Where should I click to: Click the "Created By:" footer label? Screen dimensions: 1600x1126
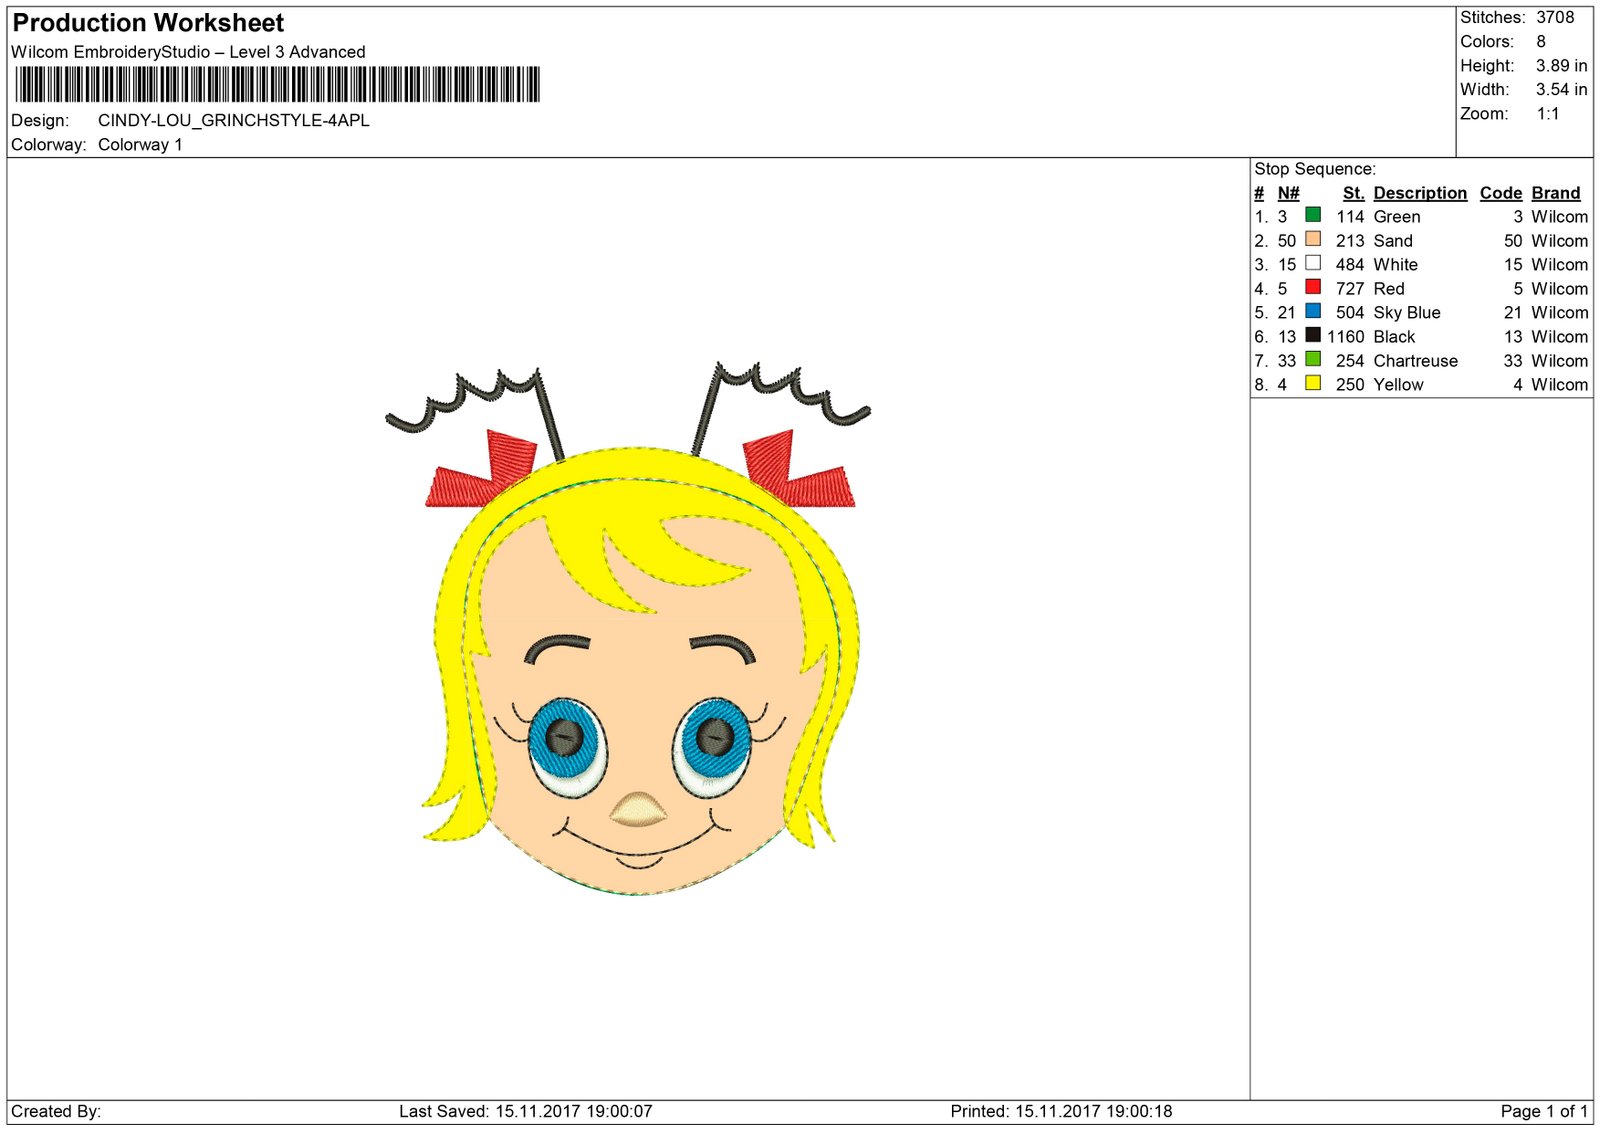pos(56,1111)
